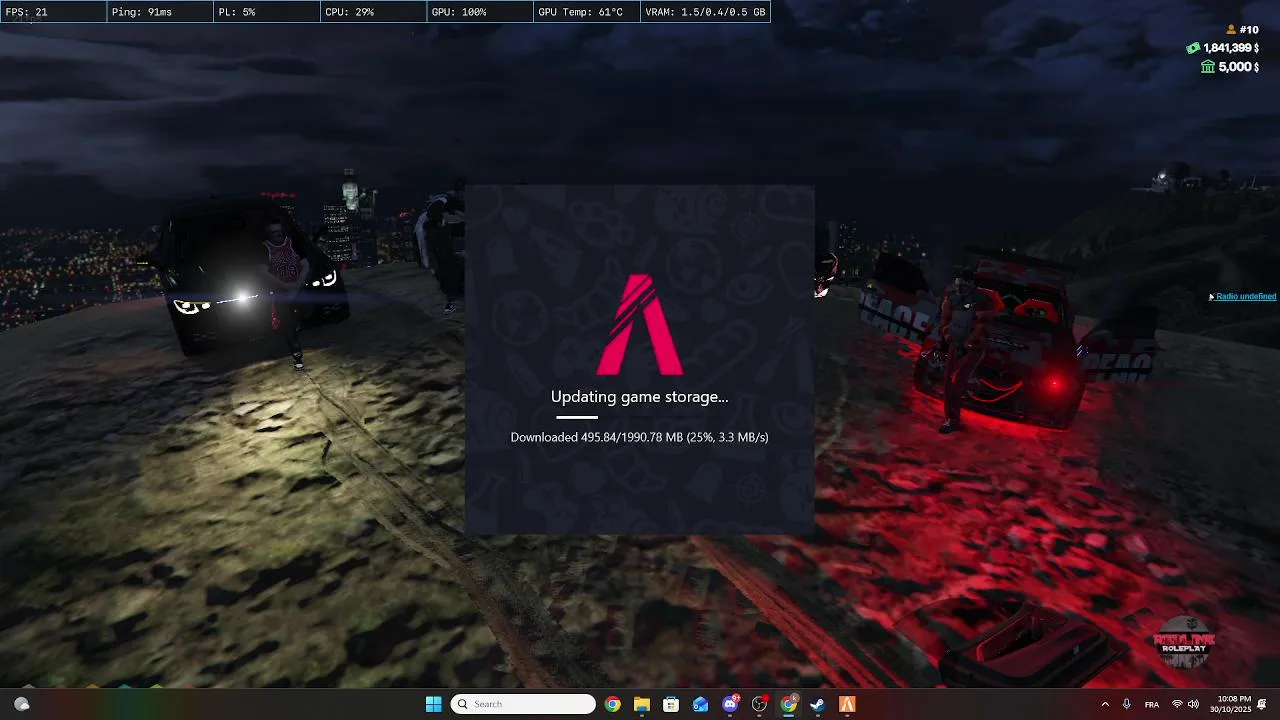The width and height of the screenshot is (1280, 720).
Task: Open Discord from the taskbar
Action: (730, 704)
